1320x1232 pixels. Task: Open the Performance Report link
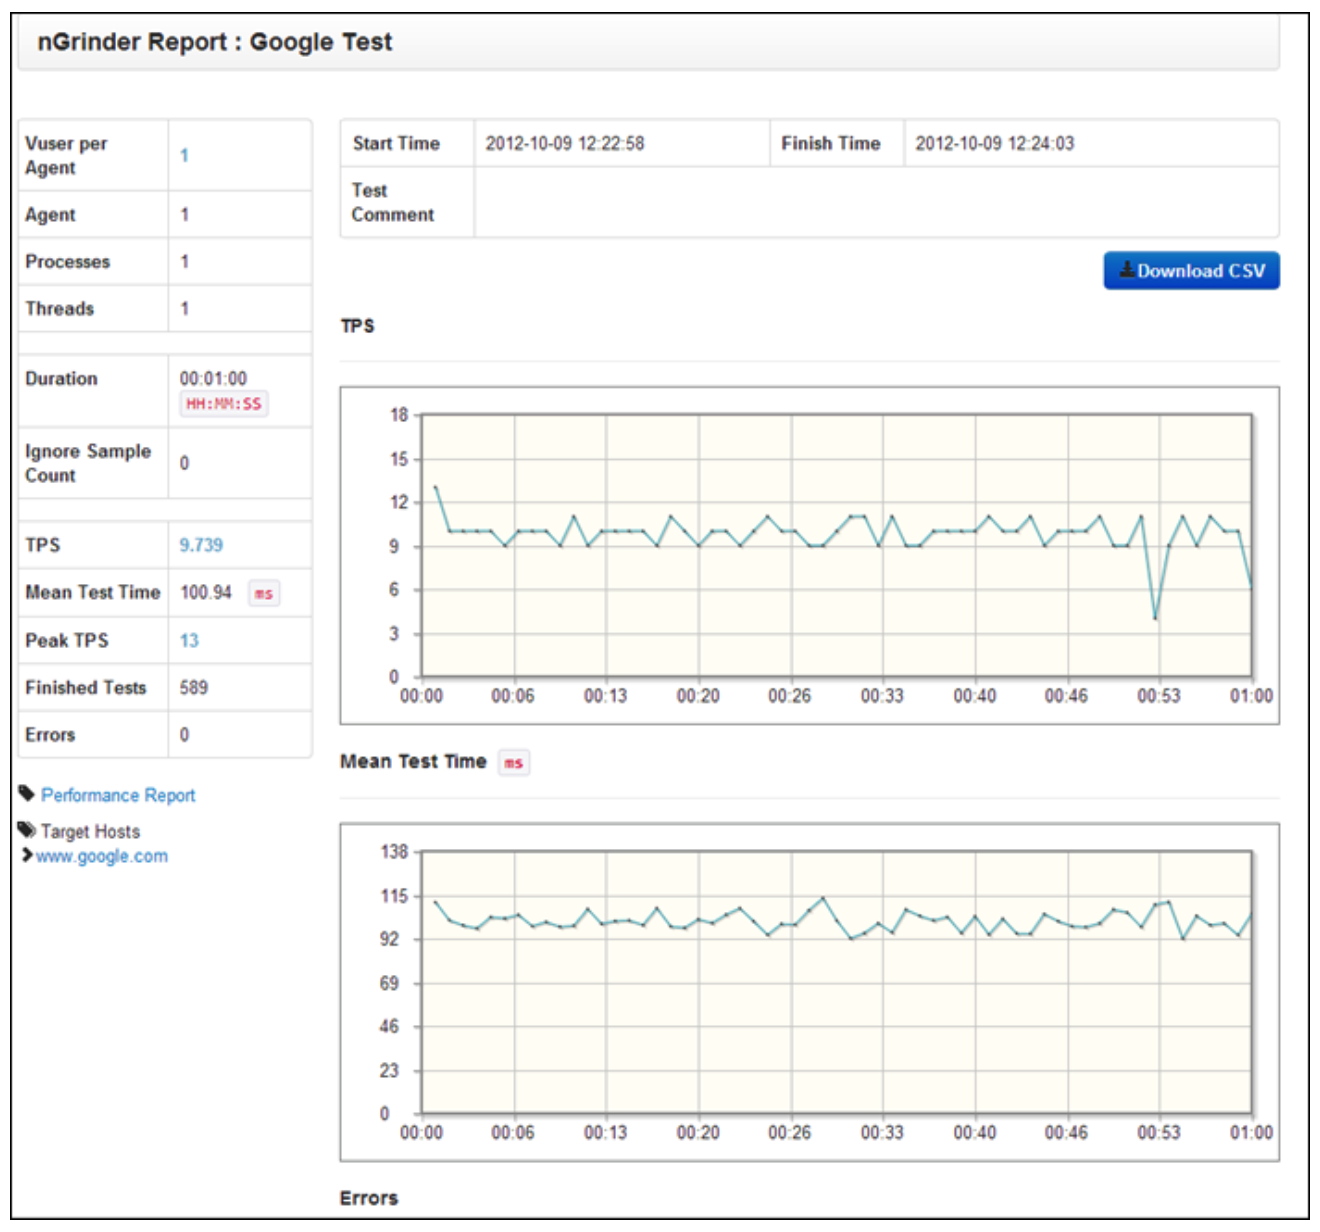pyautogui.click(x=118, y=795)
